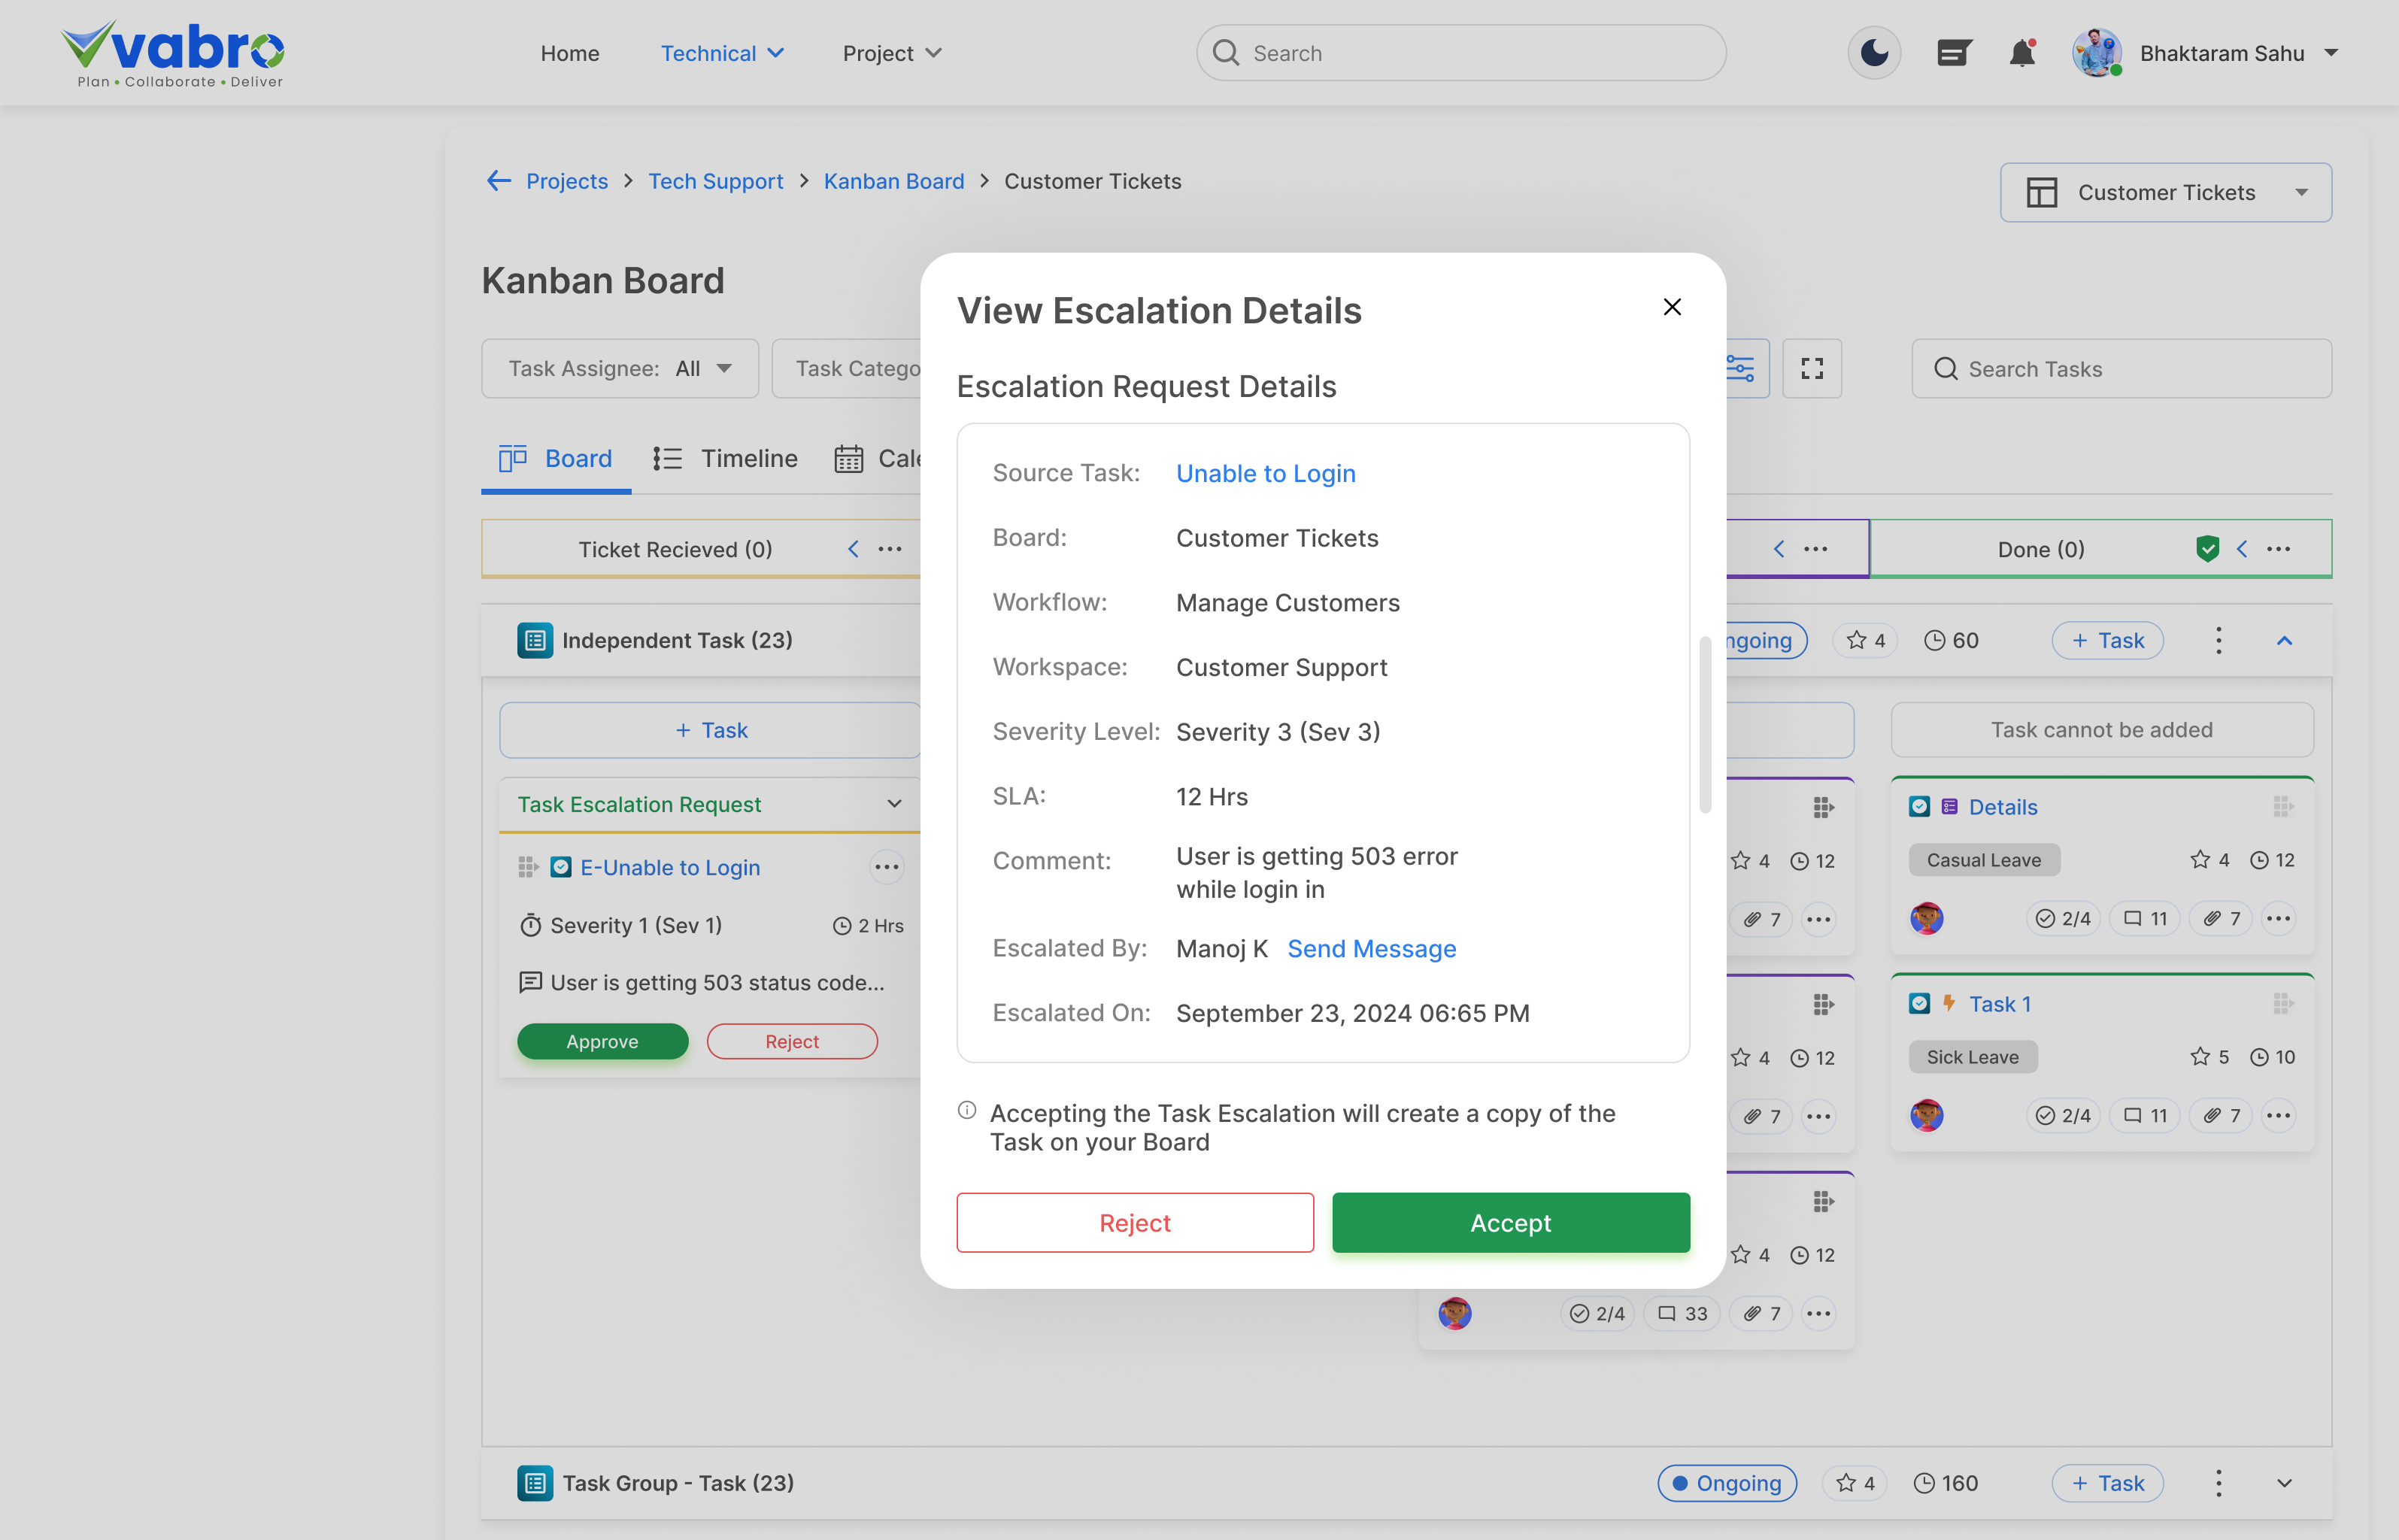Add task via Independent Task + Task button

pyautogui.click(x=2108, y=640)
